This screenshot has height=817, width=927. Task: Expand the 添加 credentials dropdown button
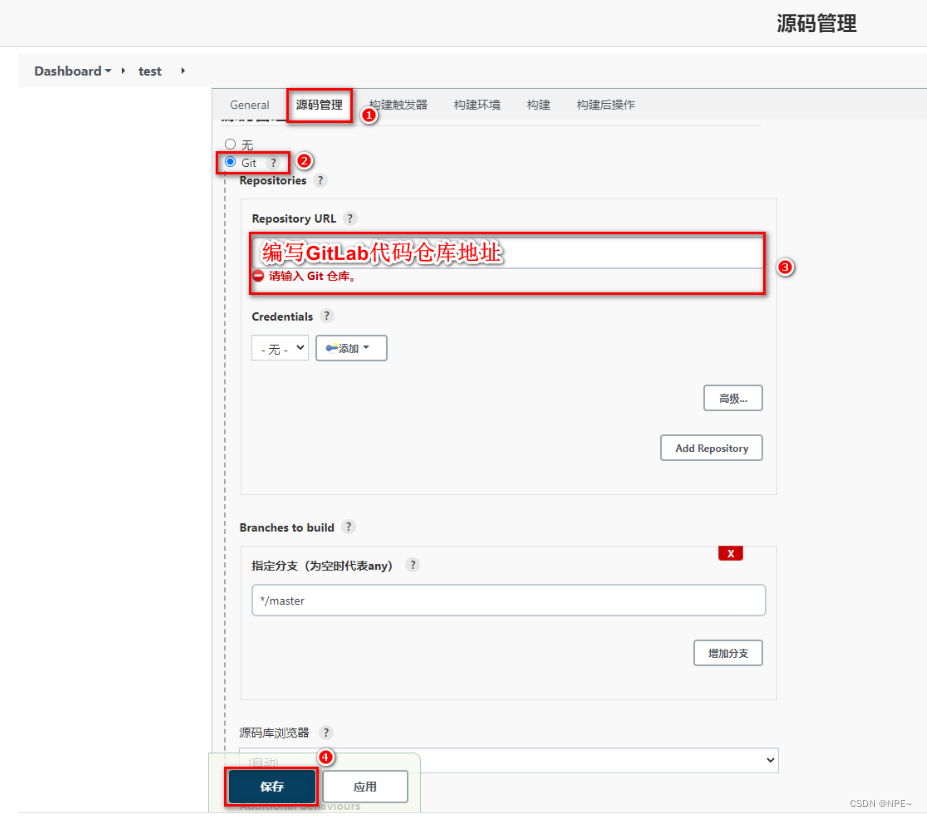pos(351,348)
